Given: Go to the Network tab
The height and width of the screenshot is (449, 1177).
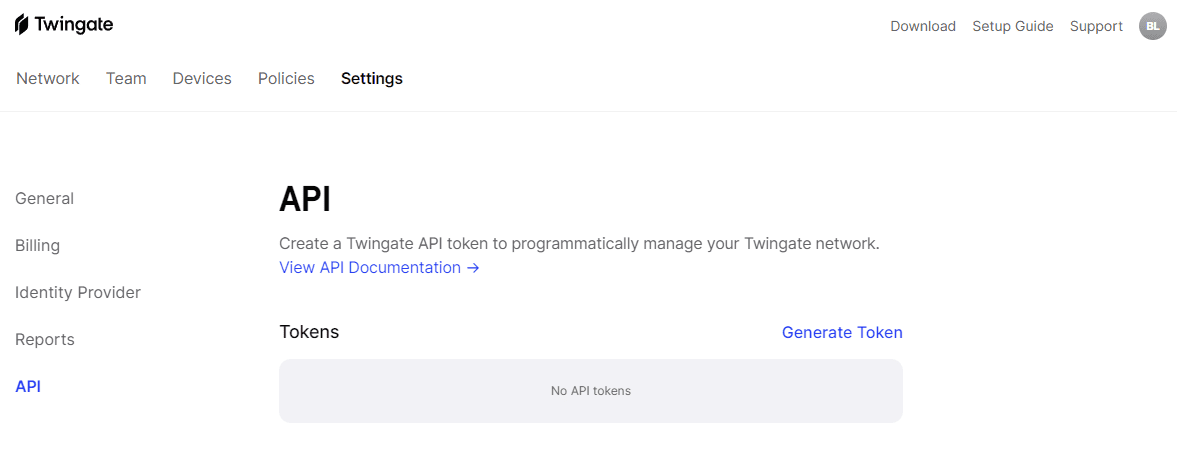Looking at the screenshot, I should point(48,78).
